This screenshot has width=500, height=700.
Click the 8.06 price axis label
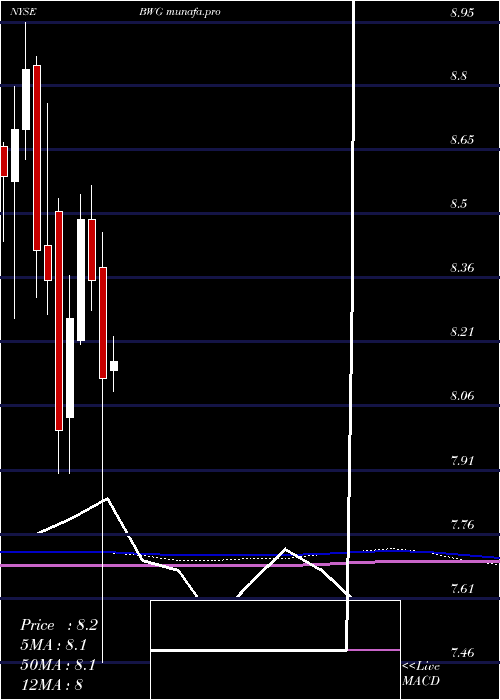point(462,396)
